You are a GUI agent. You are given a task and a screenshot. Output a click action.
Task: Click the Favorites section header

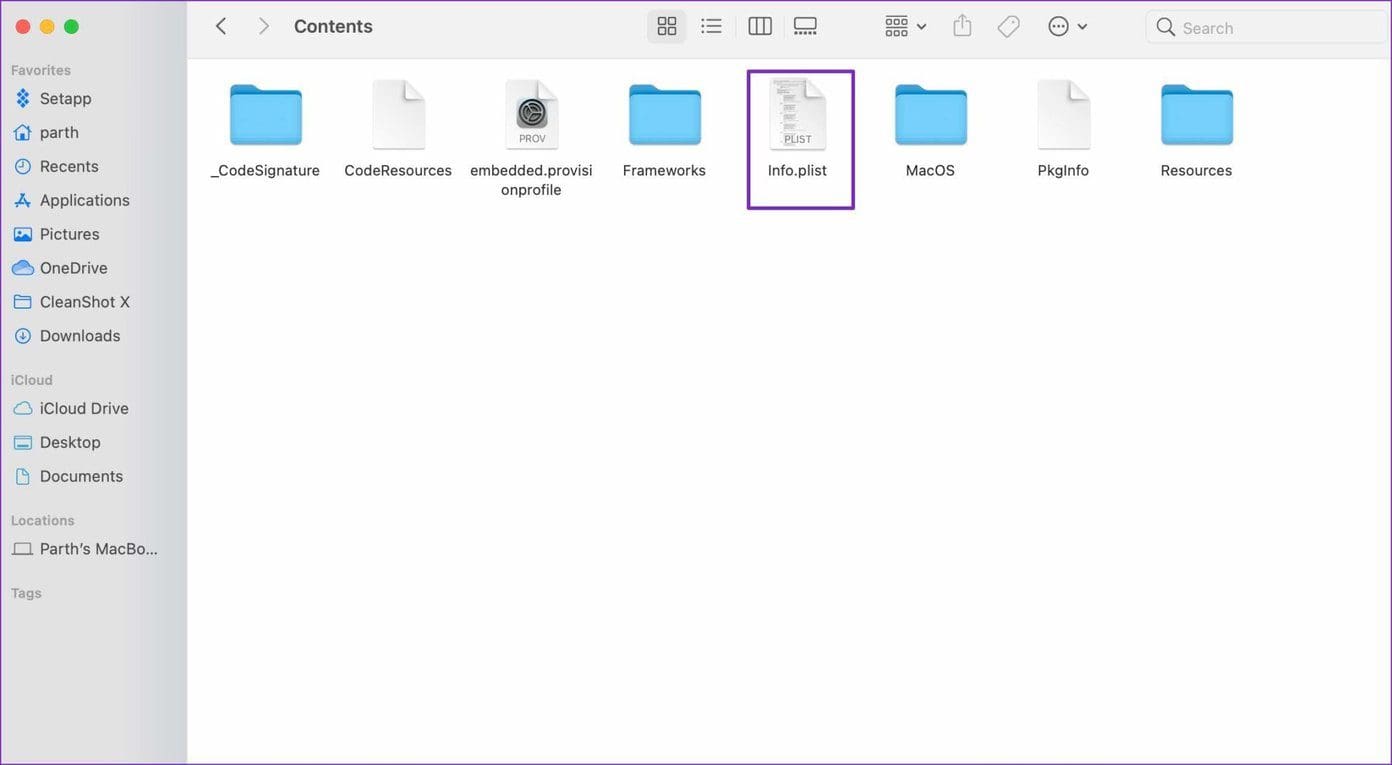pos(41,70)
